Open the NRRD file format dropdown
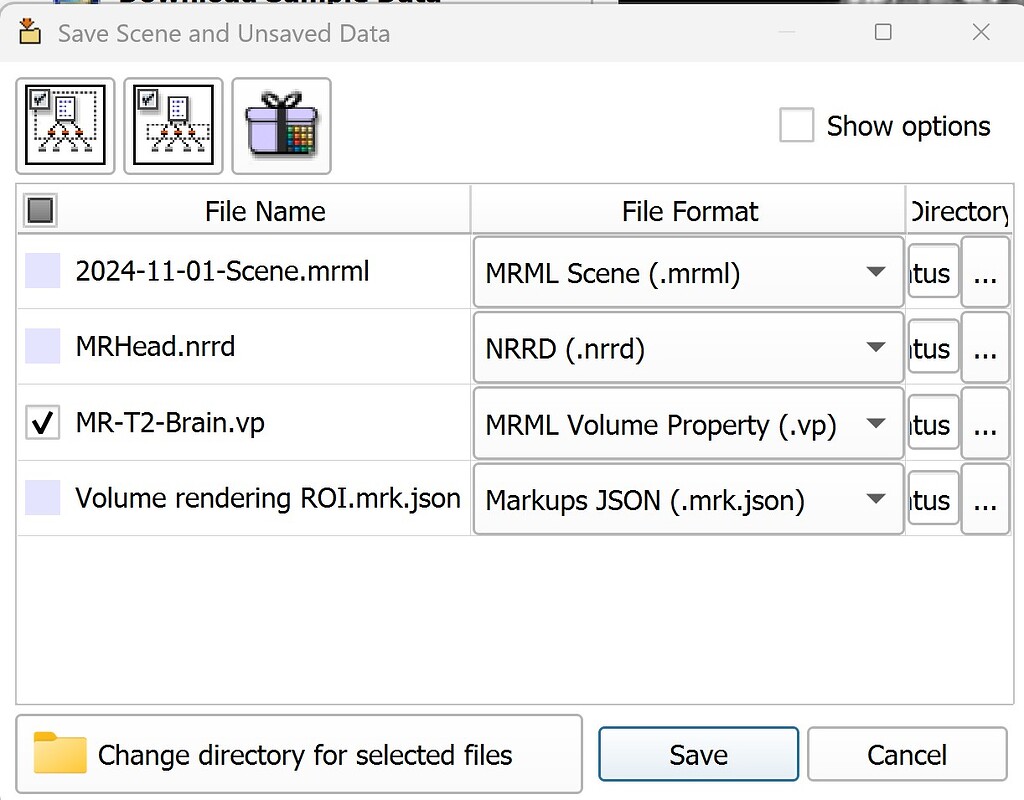This screenshot has width=1024, height=800. (876, 347)
